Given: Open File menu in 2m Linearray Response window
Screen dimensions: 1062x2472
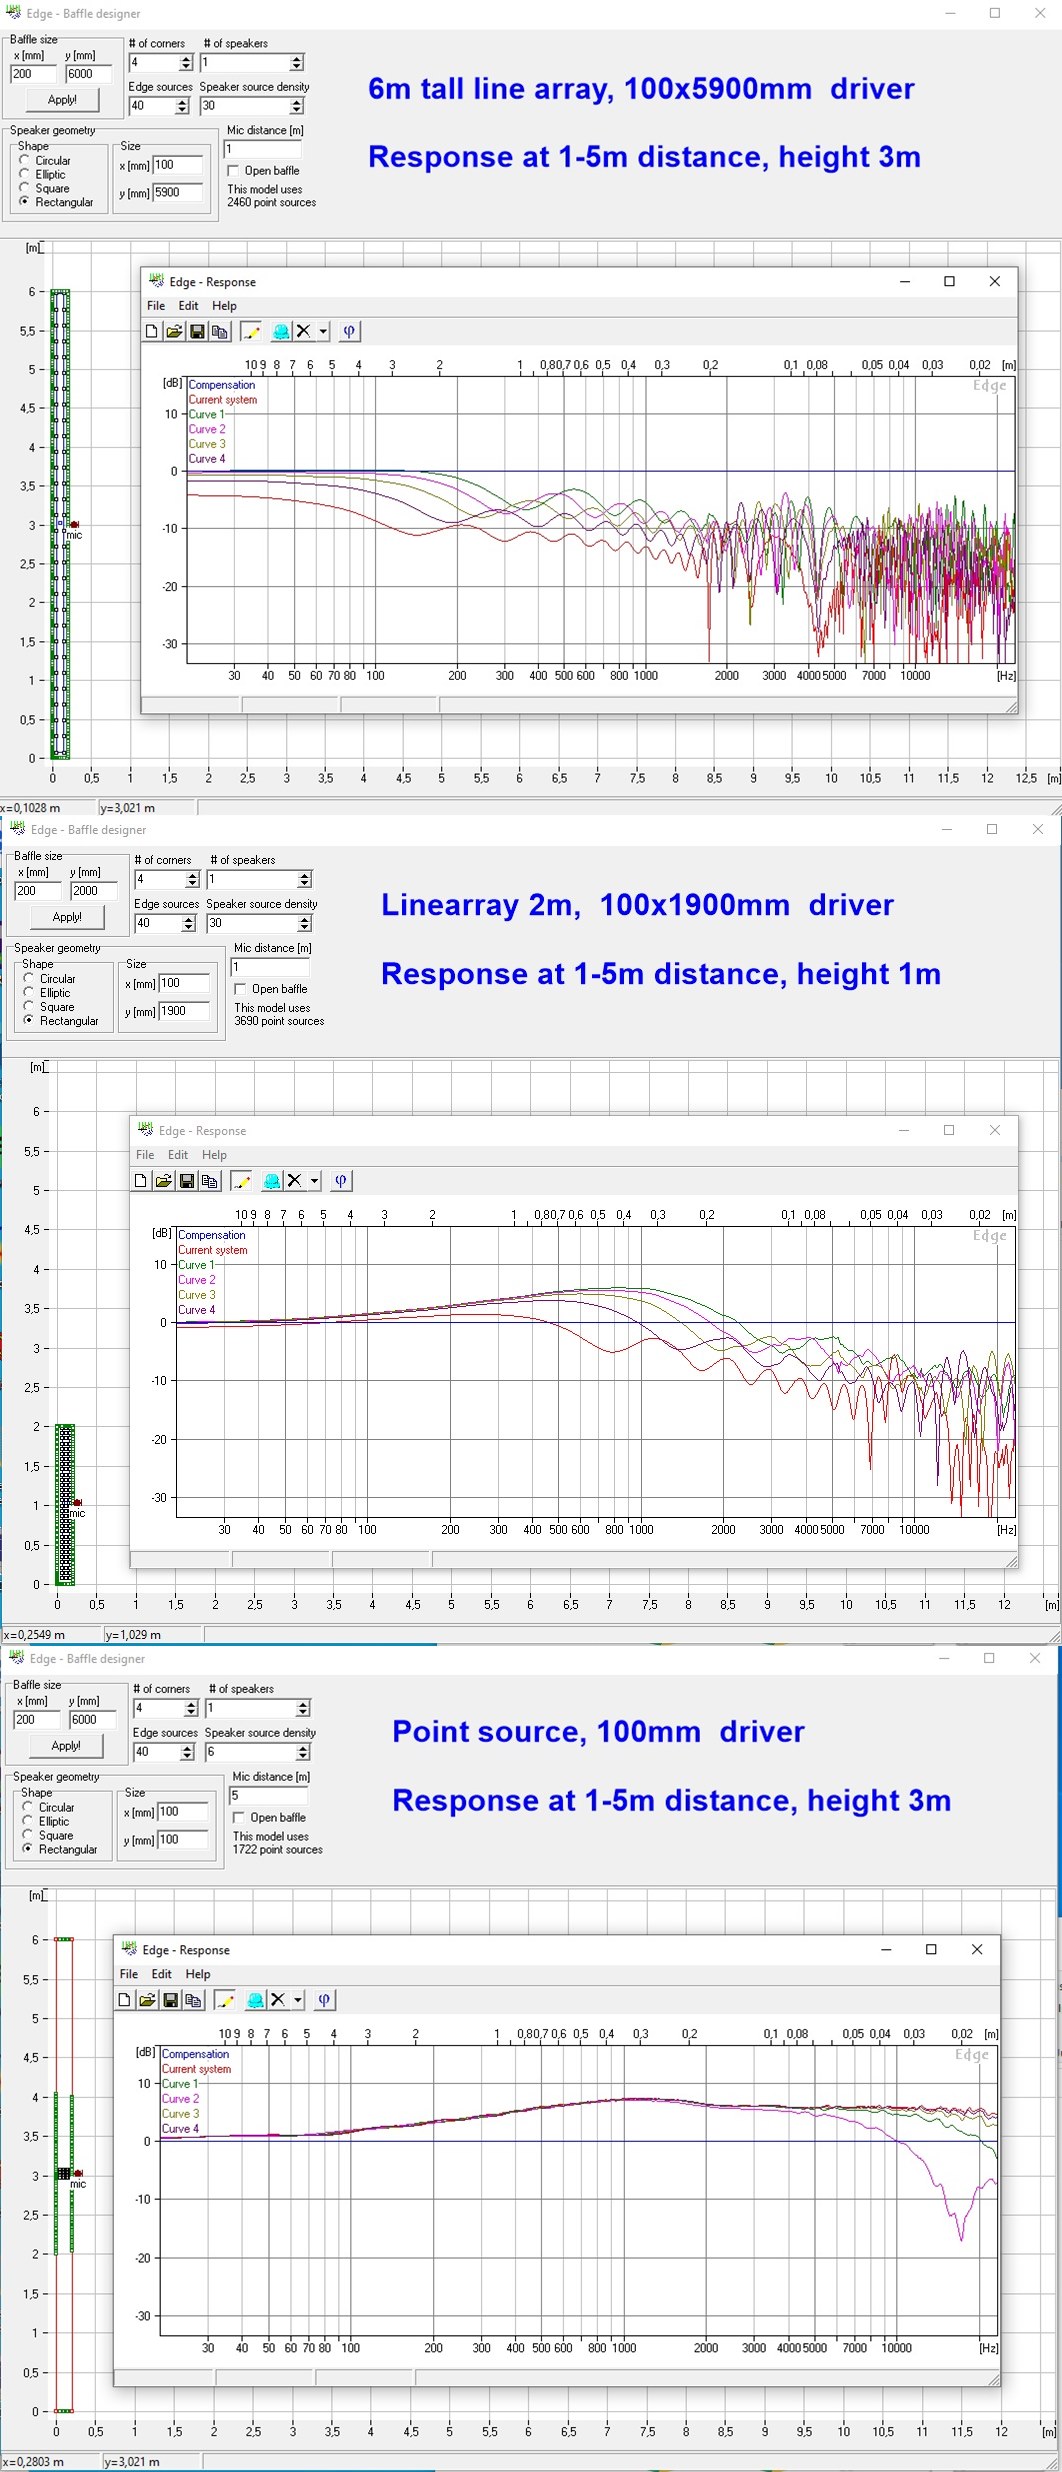Looking at the screenshot, I should (145, 1155).
